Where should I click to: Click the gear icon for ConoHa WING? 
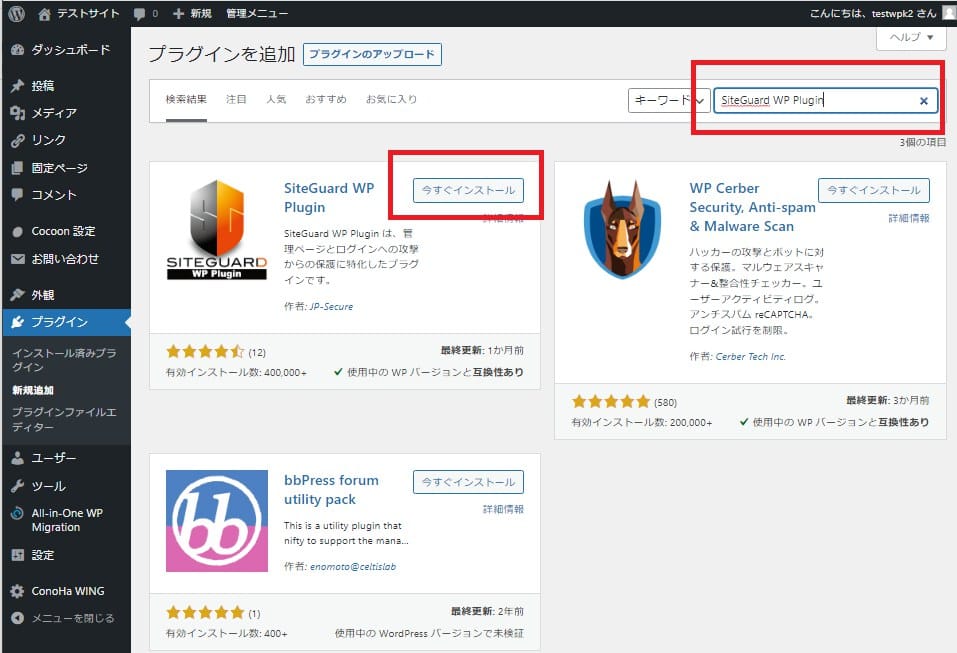pyautogui.click(x=18, y=591)
